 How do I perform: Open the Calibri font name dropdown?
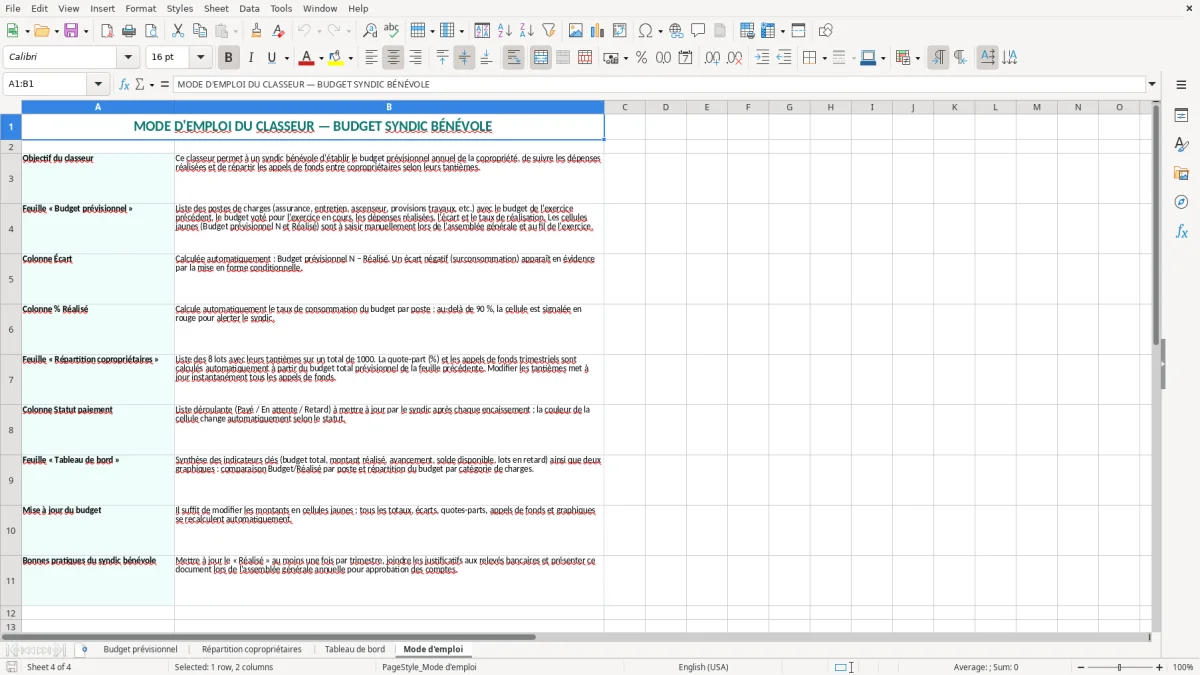pyautogui.click(x=128, y=58)
